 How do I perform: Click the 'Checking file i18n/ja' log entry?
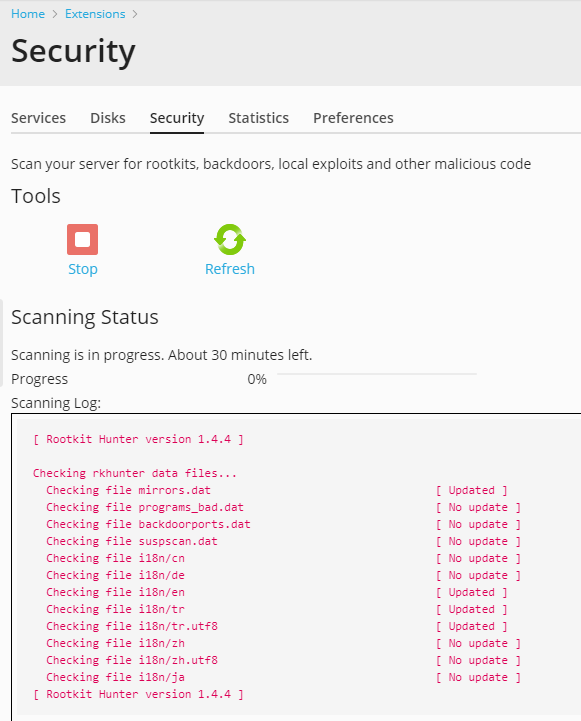point(115,677)
